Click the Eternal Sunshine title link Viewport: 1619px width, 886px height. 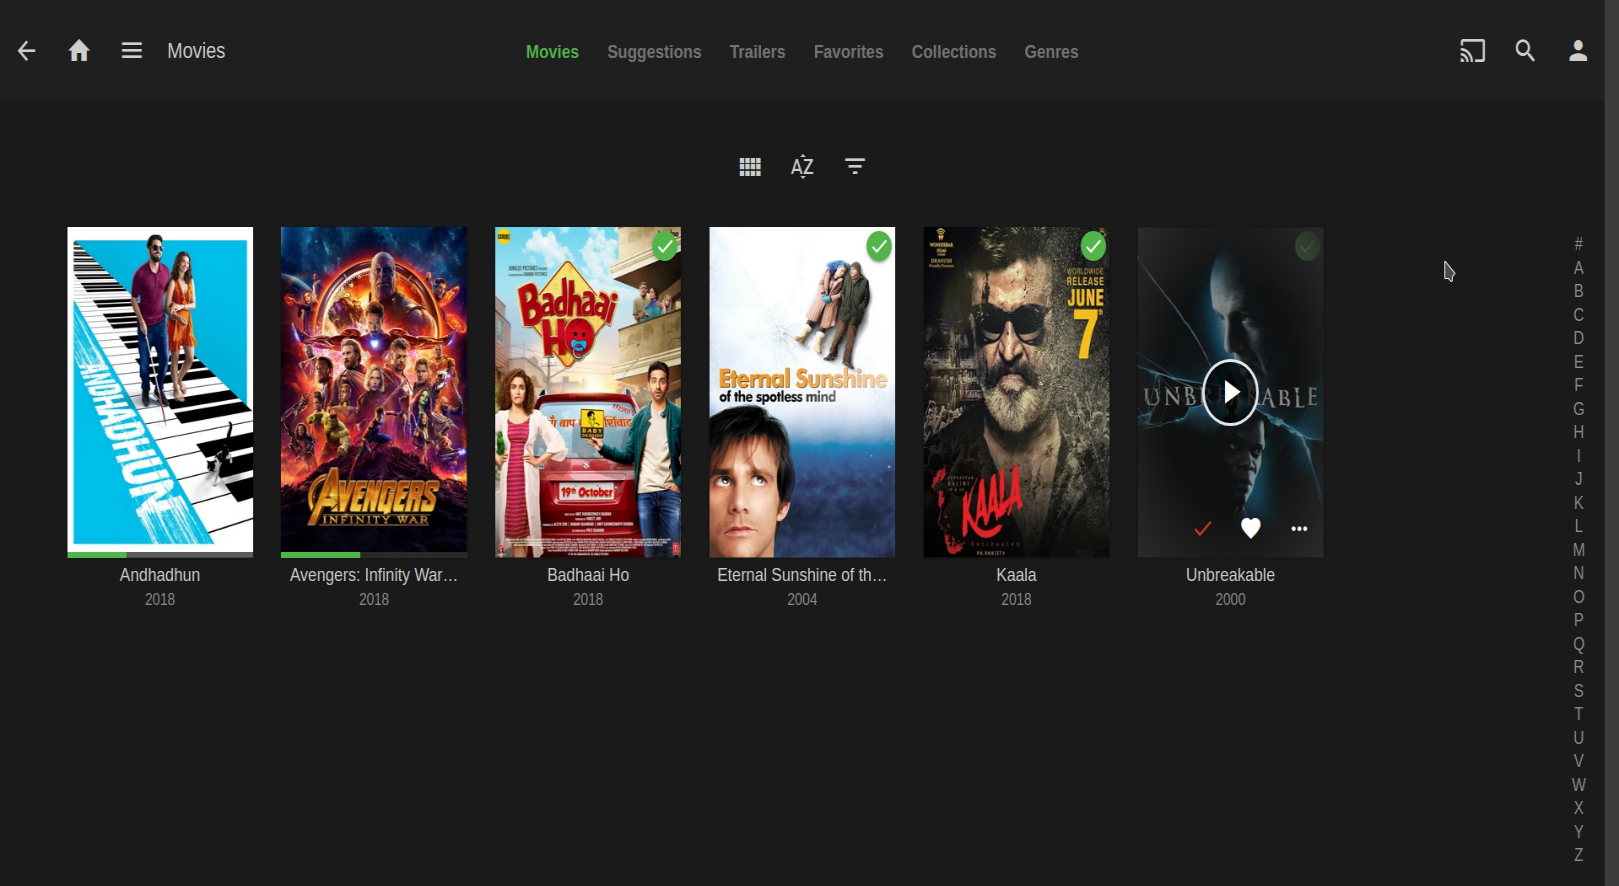802,575
